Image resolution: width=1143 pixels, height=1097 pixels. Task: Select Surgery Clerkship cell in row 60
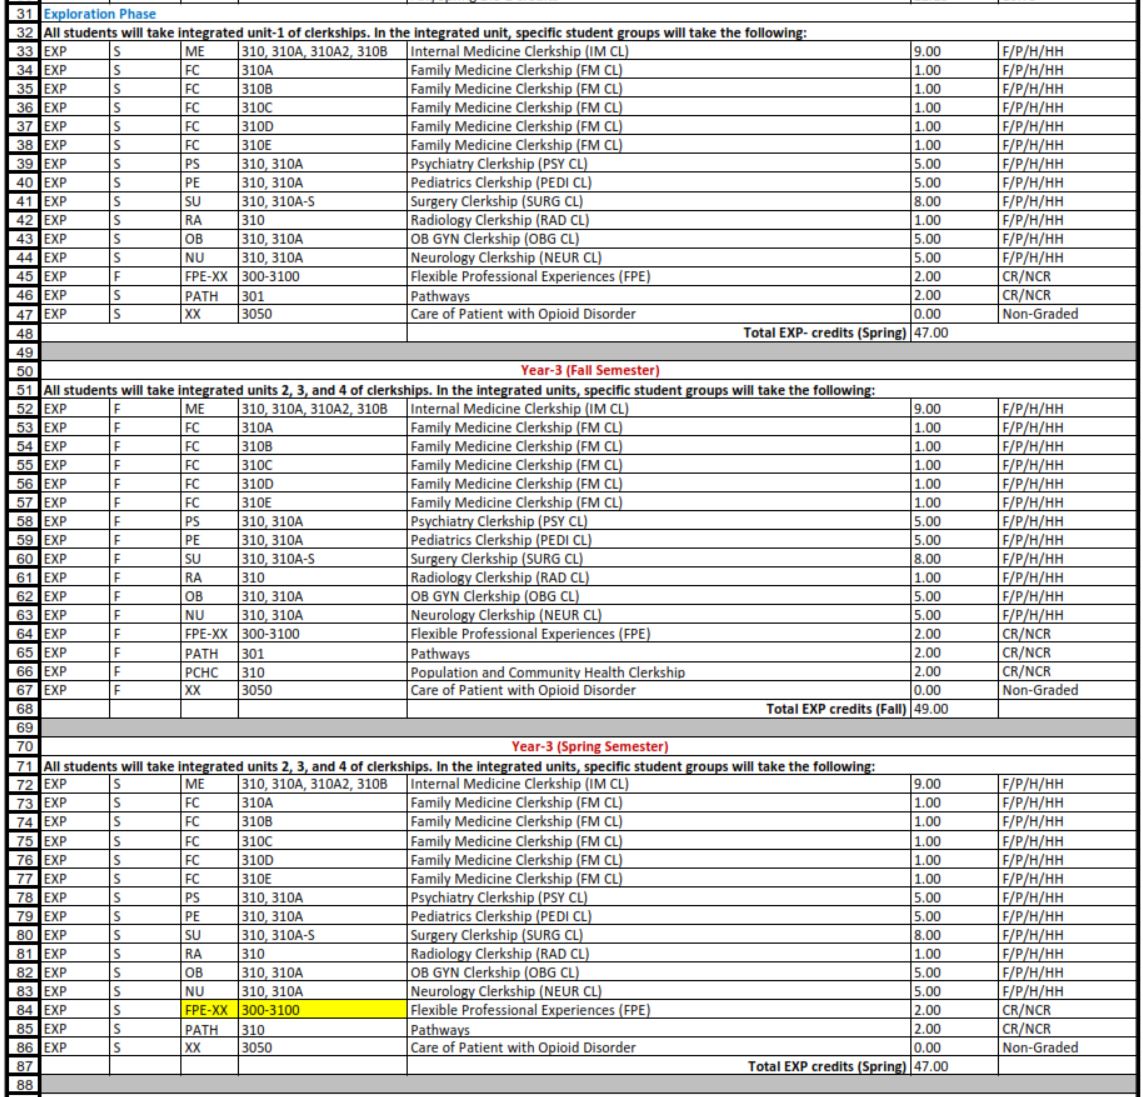(497, 559)
